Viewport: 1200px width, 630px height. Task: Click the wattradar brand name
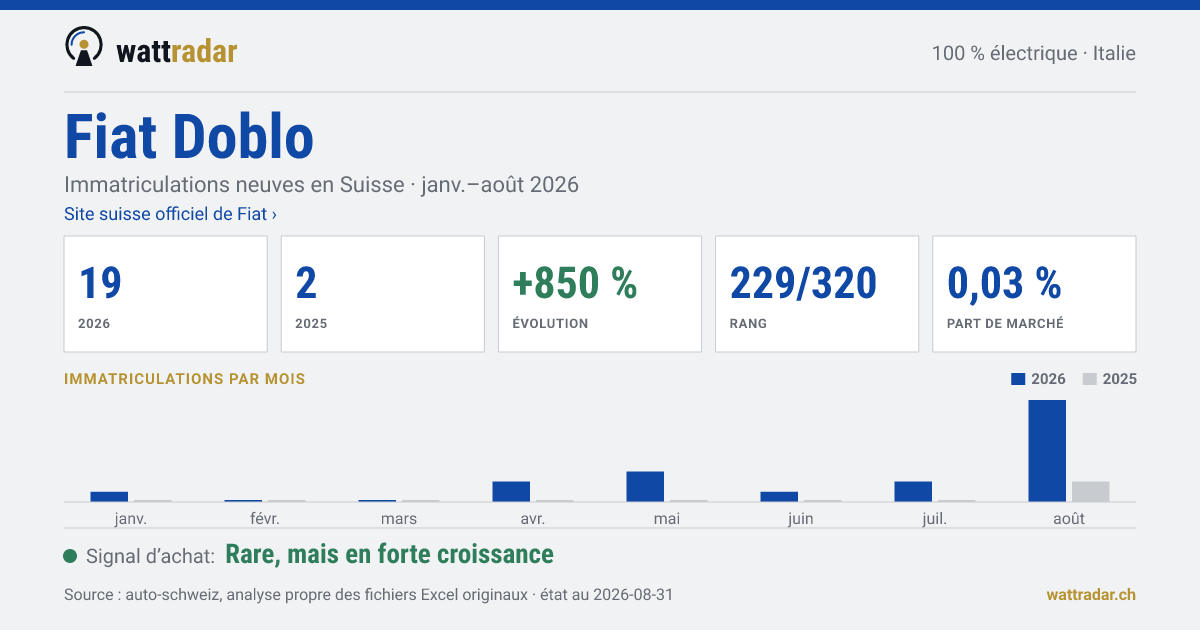(177, 51)
